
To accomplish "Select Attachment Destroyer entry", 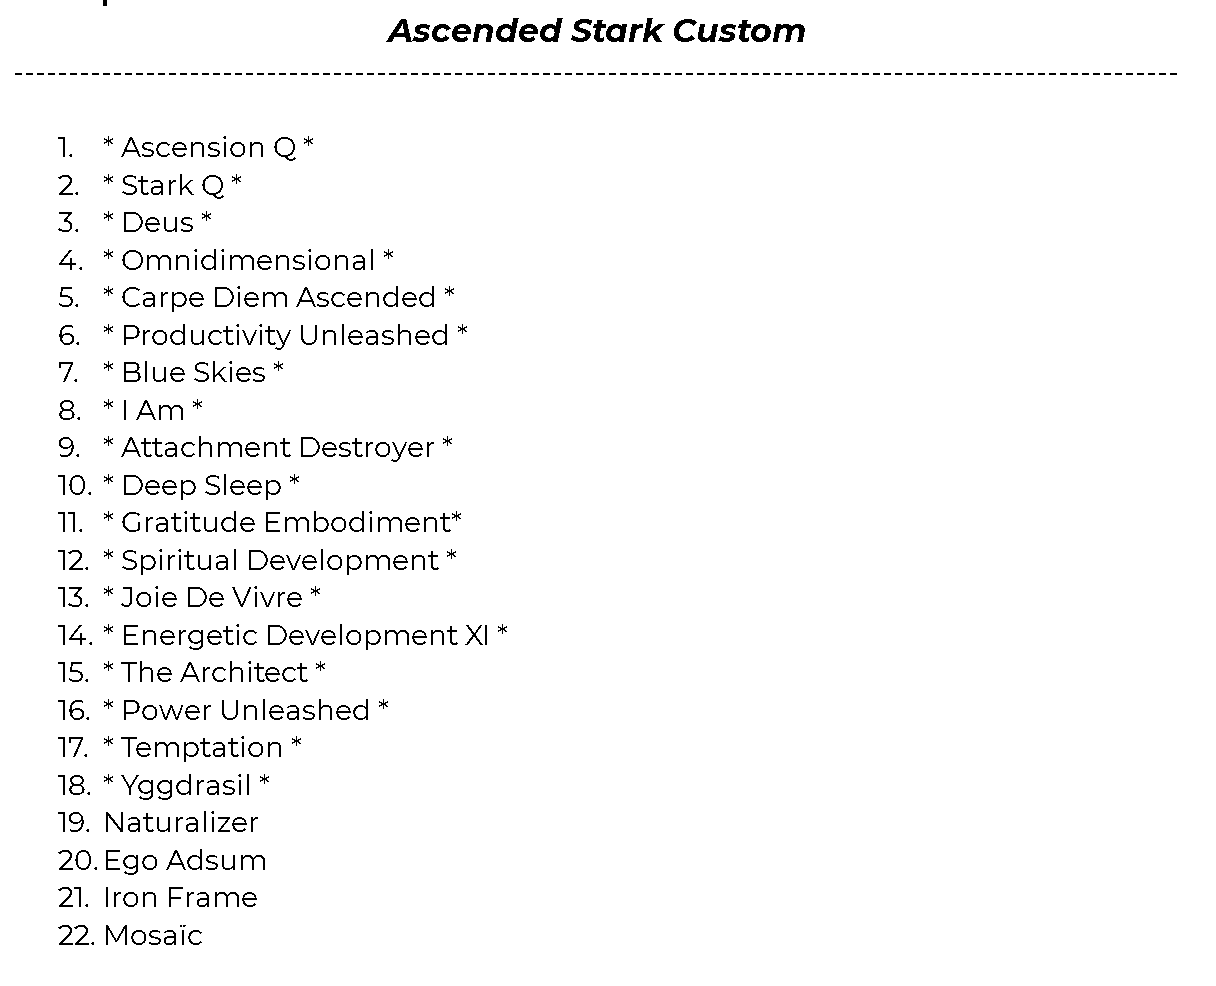I will point(277,448).
